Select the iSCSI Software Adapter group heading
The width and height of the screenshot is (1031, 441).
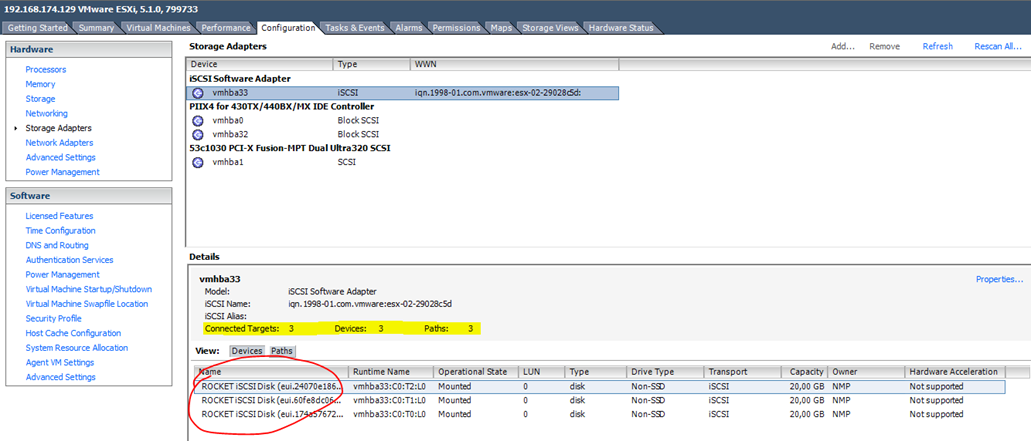click(240, 79)
